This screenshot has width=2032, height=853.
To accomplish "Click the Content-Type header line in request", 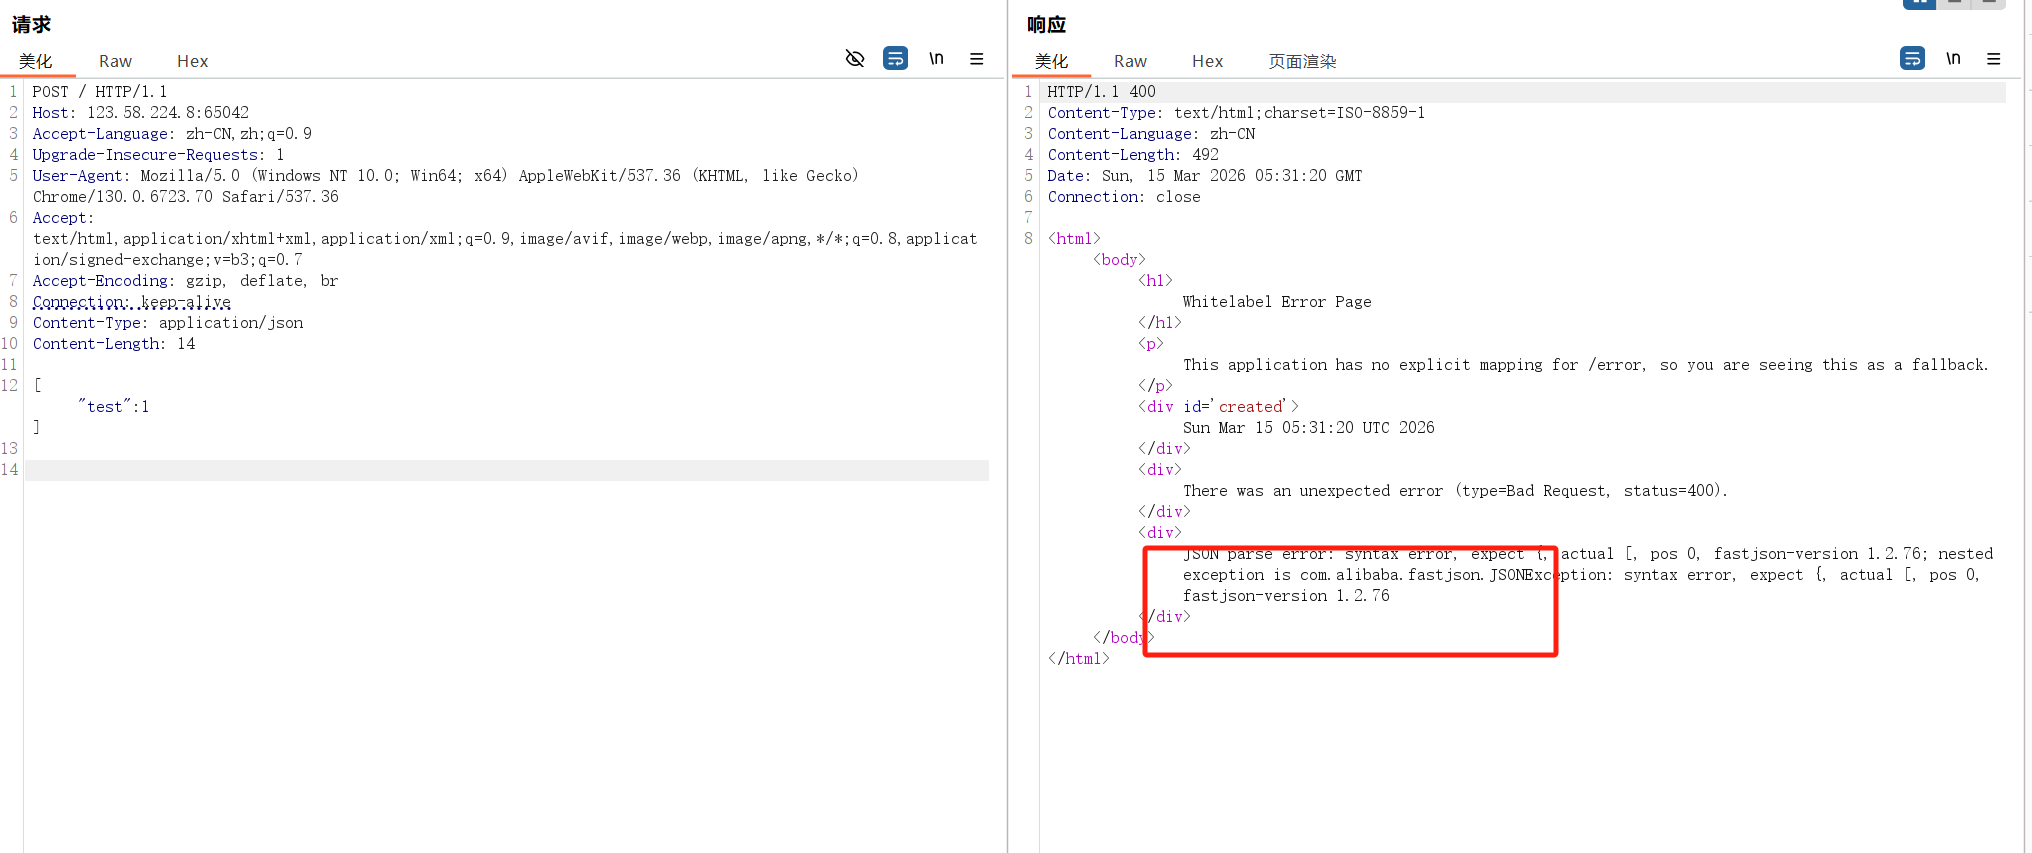I will (x=168, y=323).
